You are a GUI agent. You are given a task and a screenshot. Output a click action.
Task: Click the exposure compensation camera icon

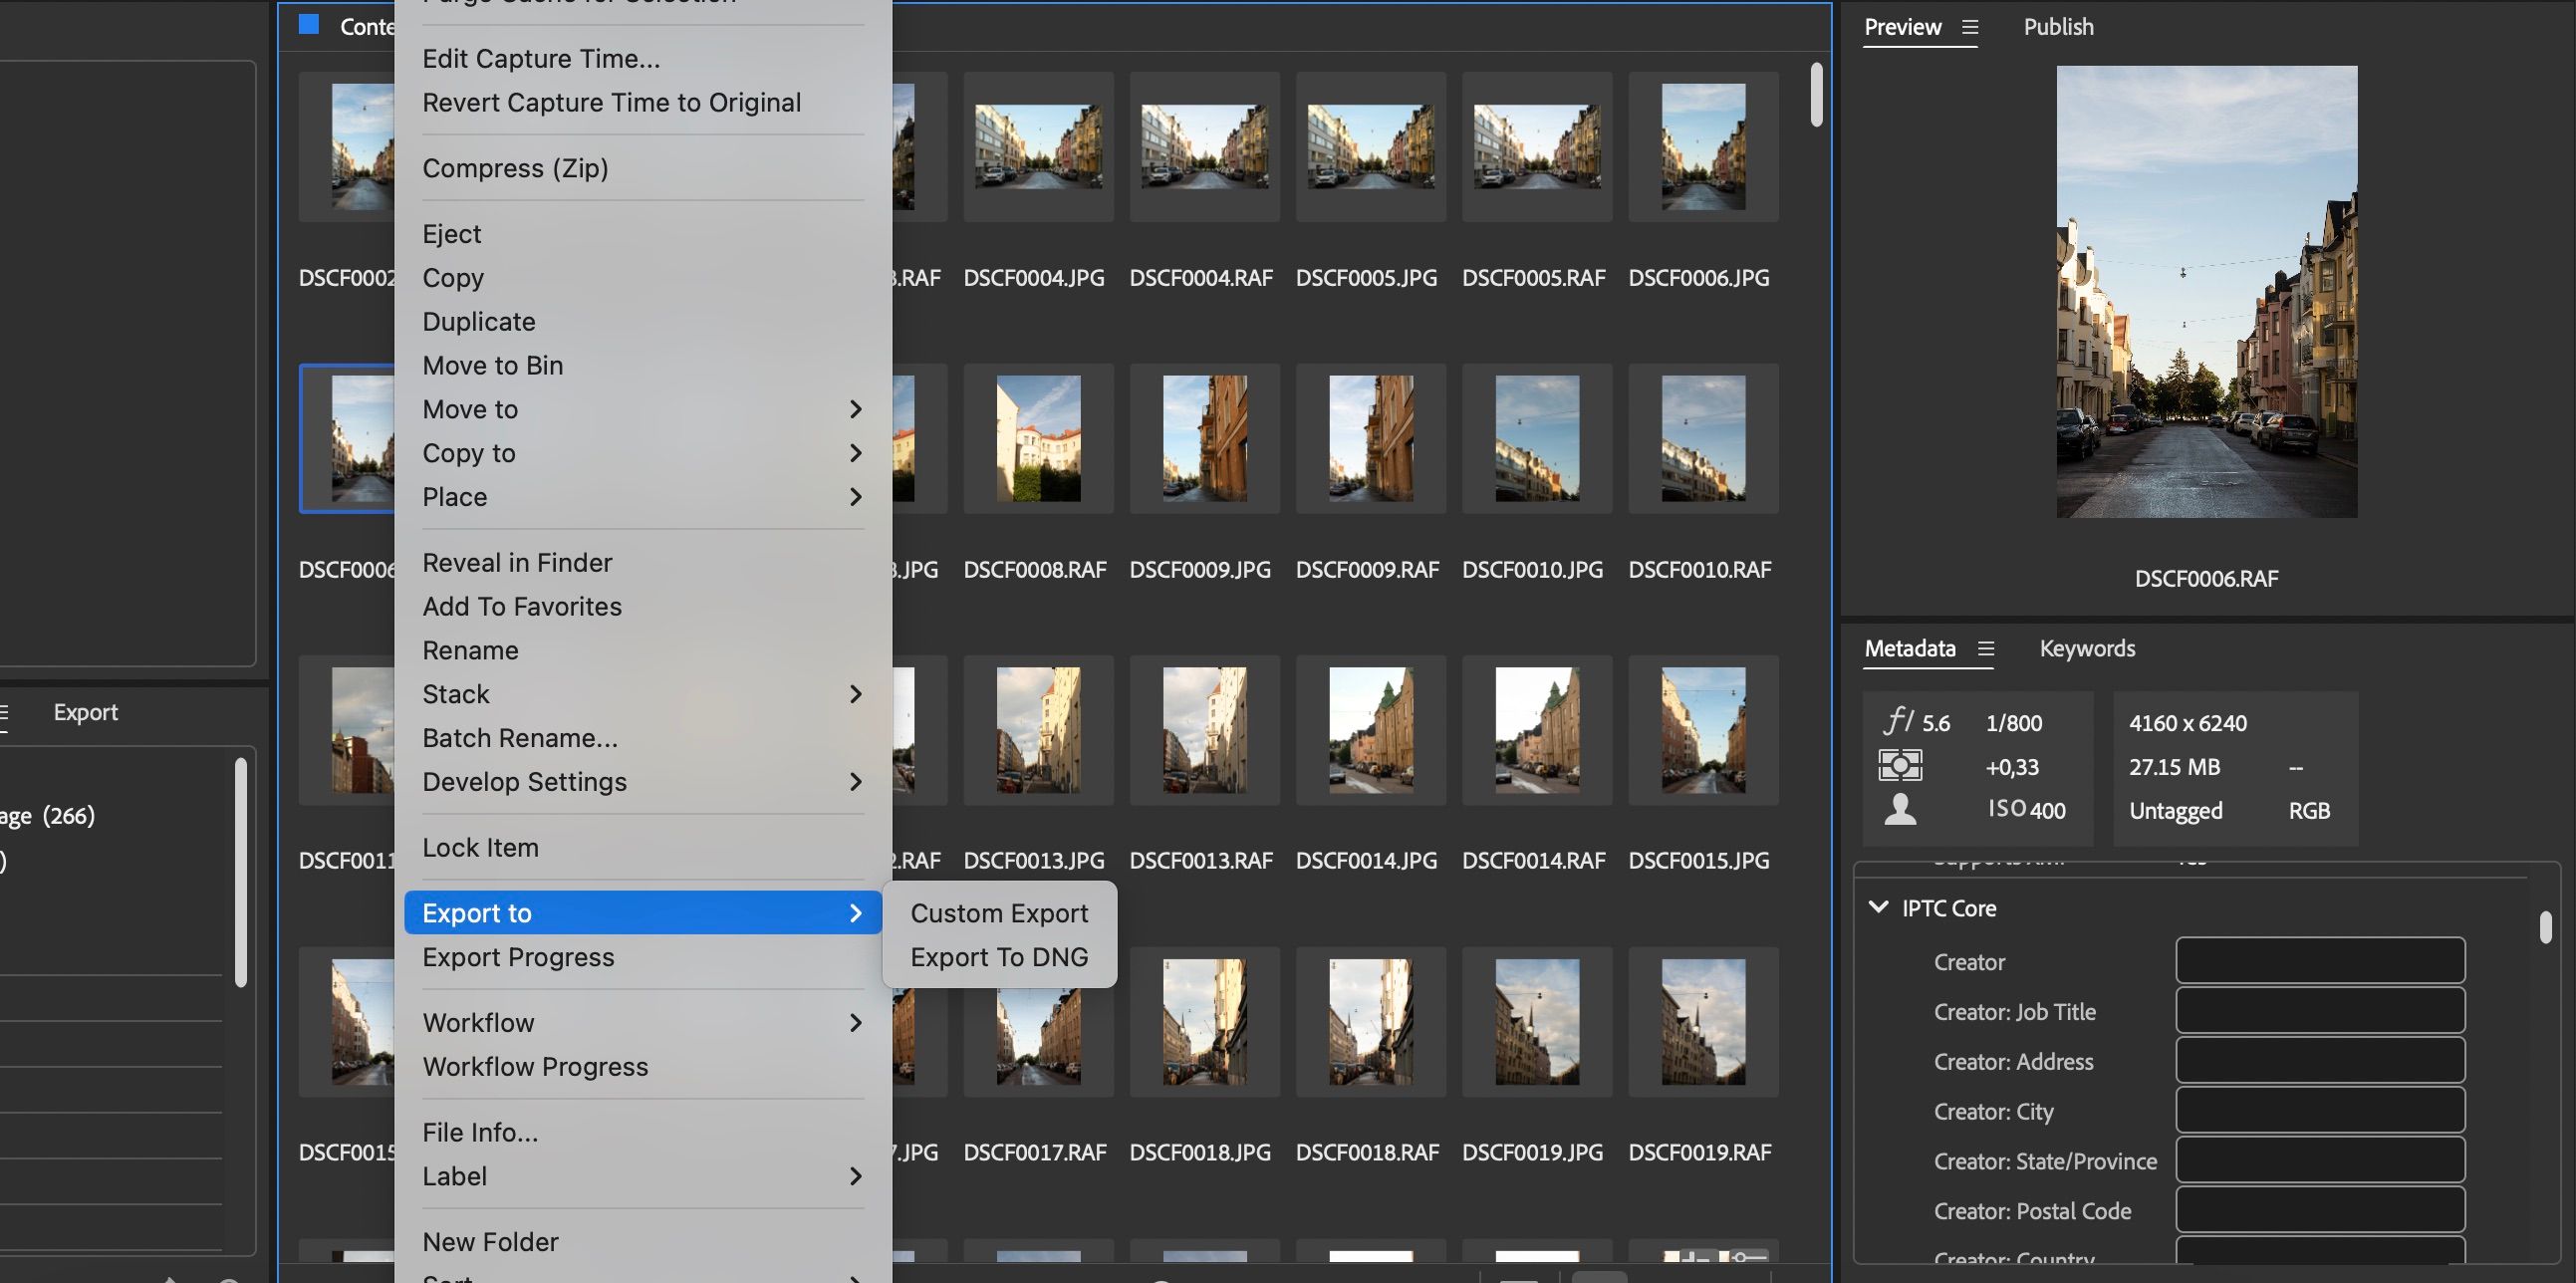[x=1900, y=765]
